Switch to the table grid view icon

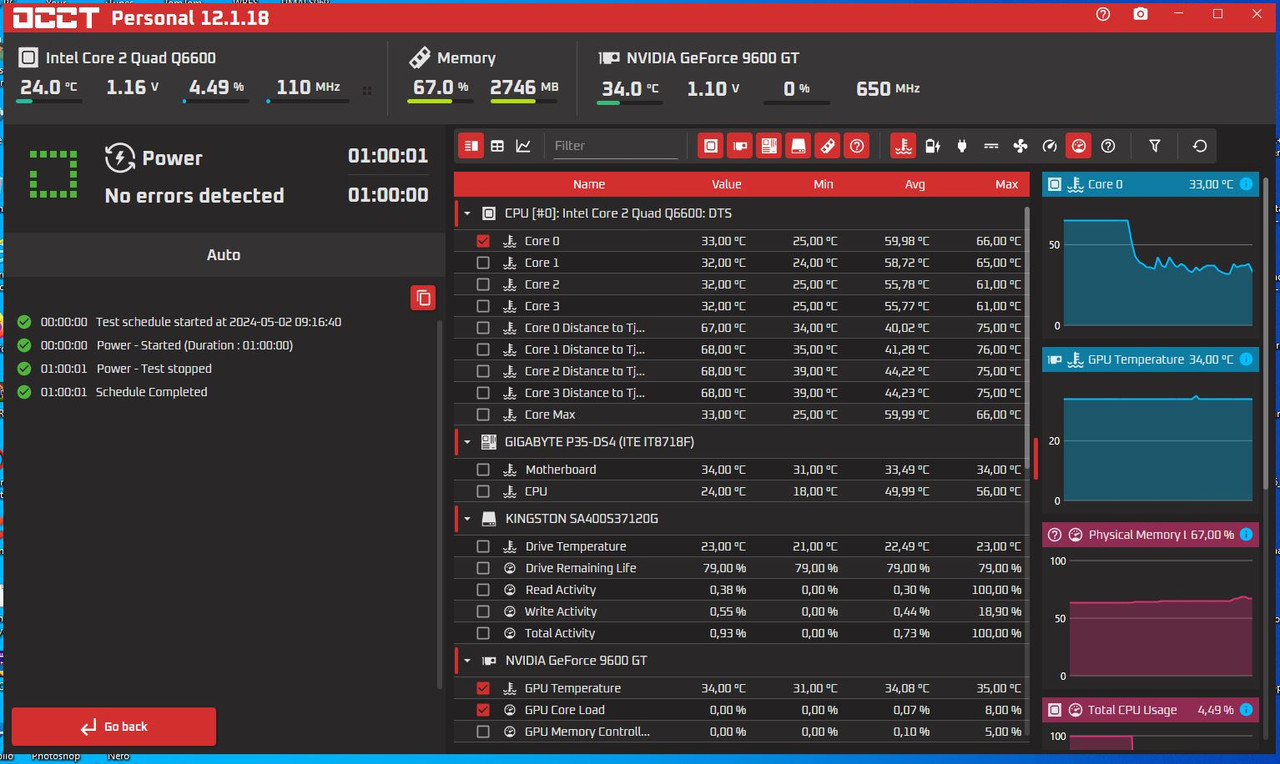click(497, 146)
